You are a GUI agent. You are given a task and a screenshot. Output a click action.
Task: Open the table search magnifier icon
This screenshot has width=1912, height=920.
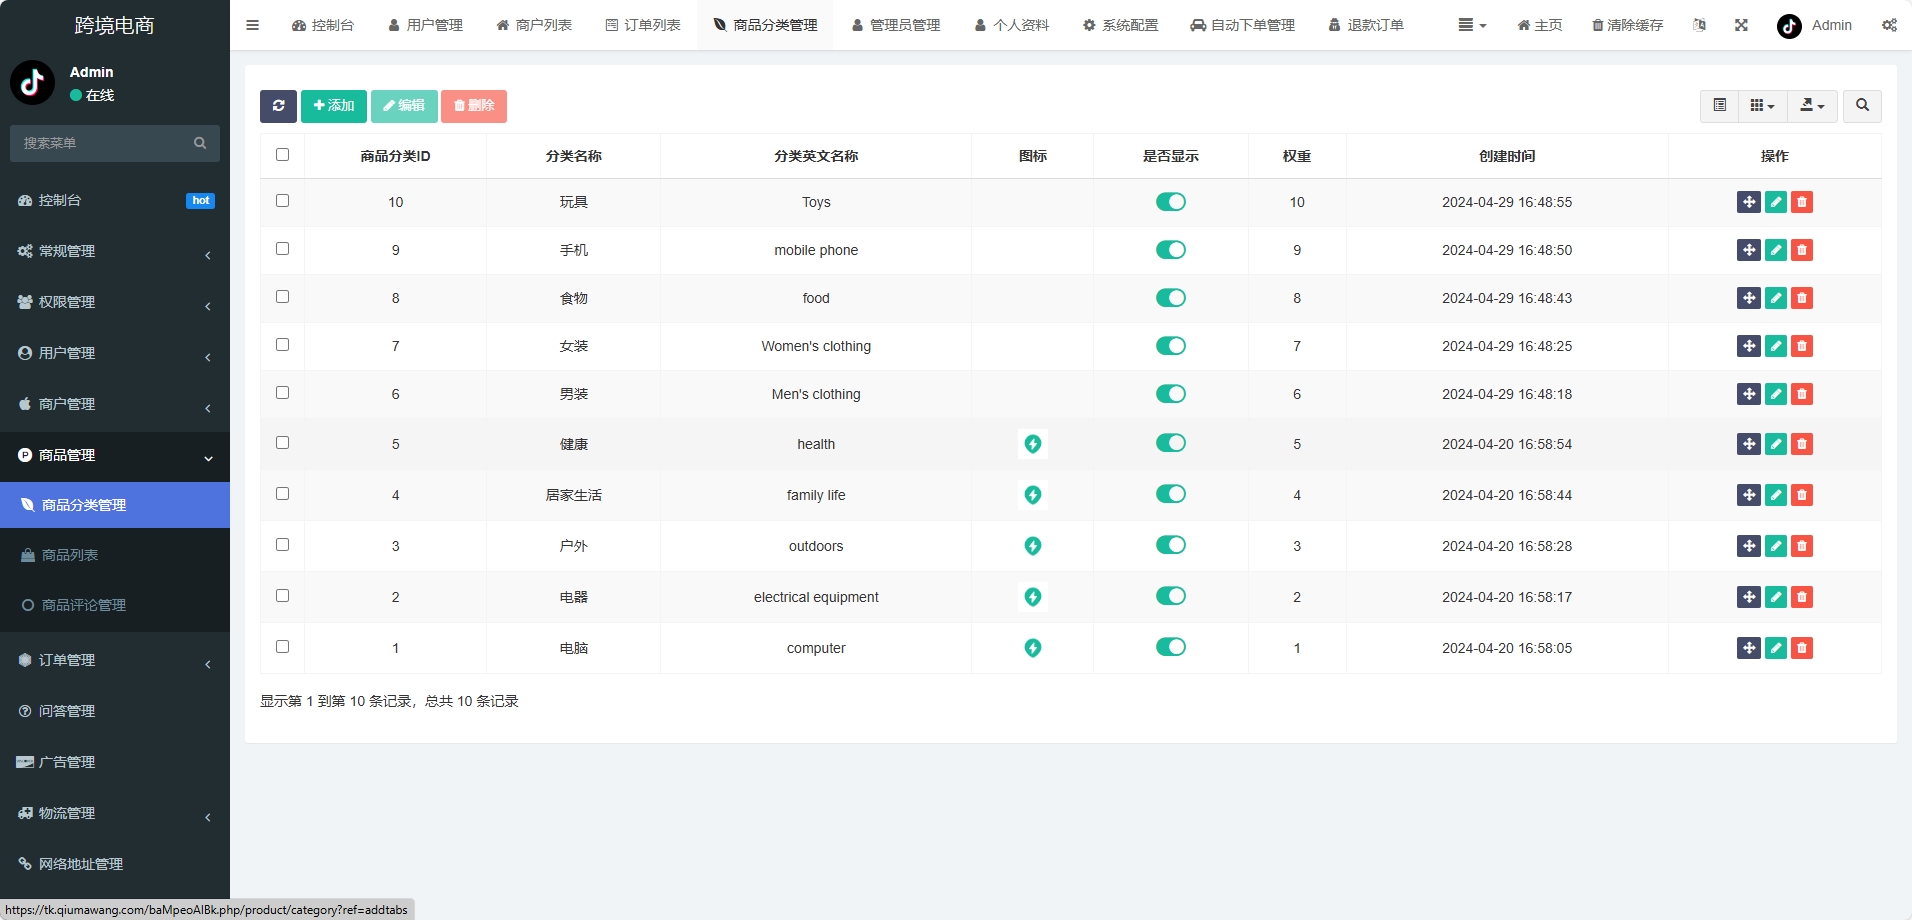1862,106
